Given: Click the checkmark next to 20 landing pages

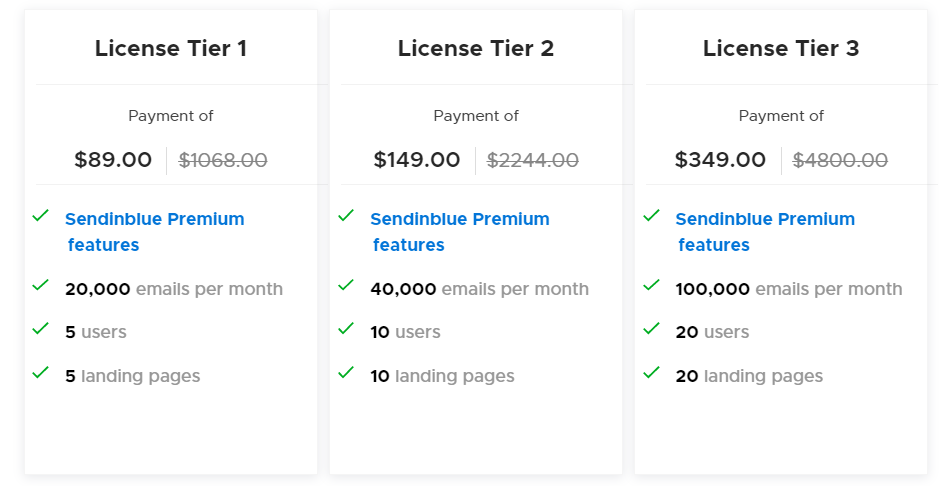Looking at the screenshot, I should pyautogui.click(x=651, y=372).
